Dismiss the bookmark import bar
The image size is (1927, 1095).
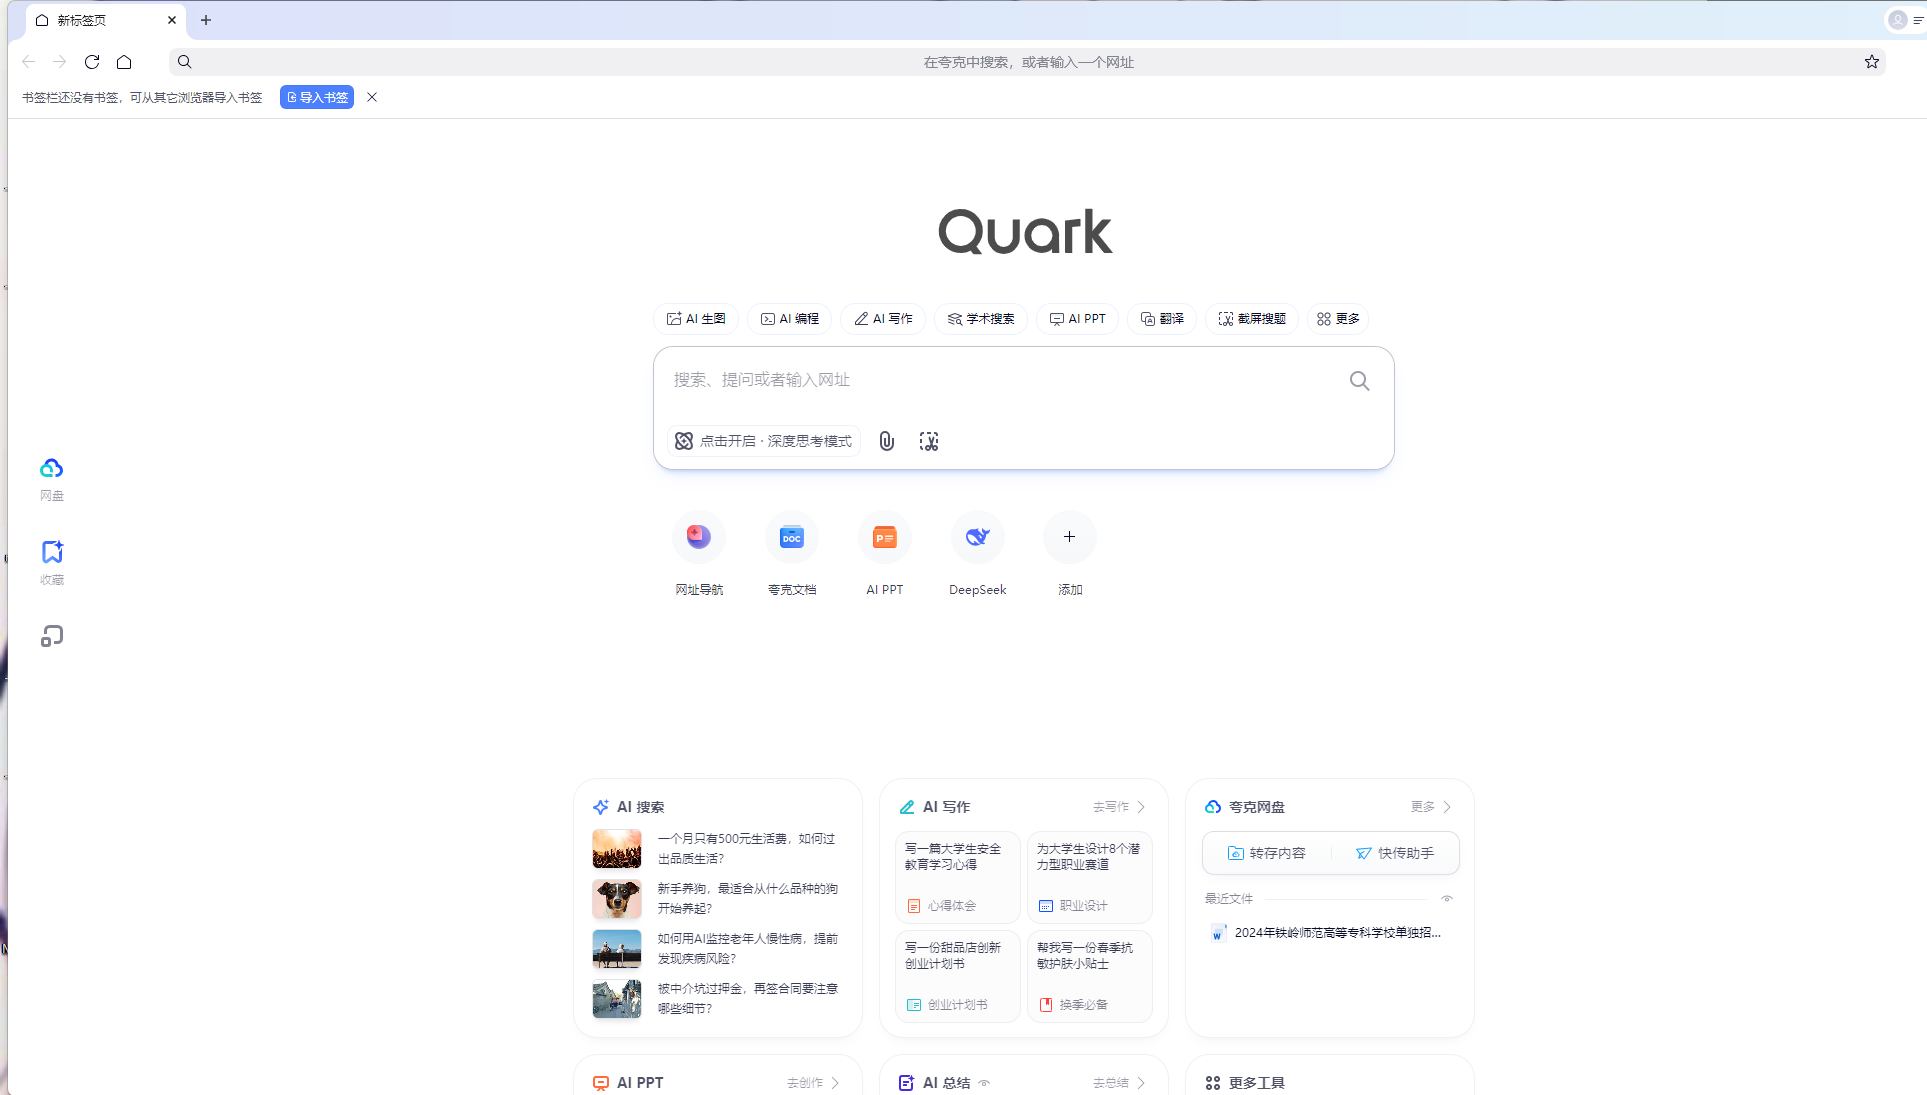point(372,97)
